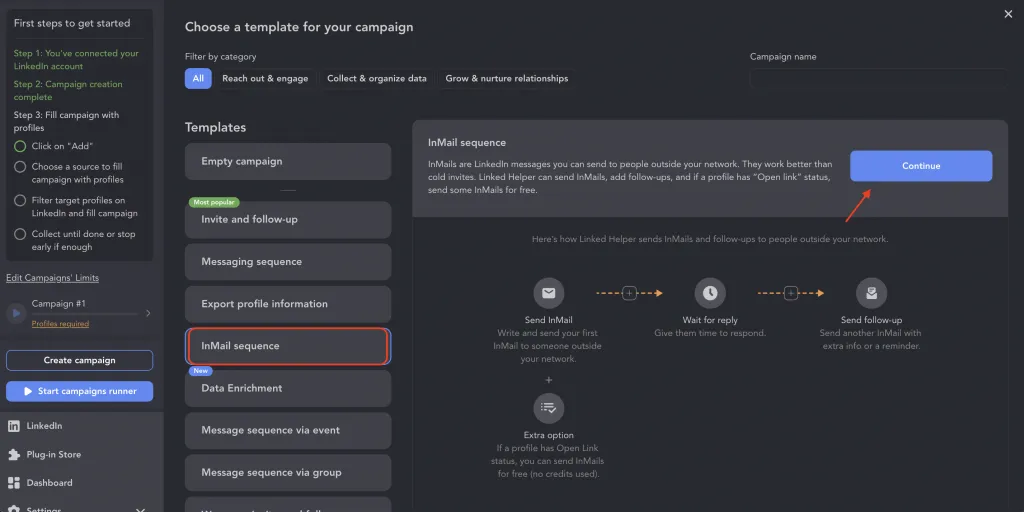The image size is (1024, 512).
Task: Collapse sidebar menu chevron near Settings
Action: (x=140, y=509)
